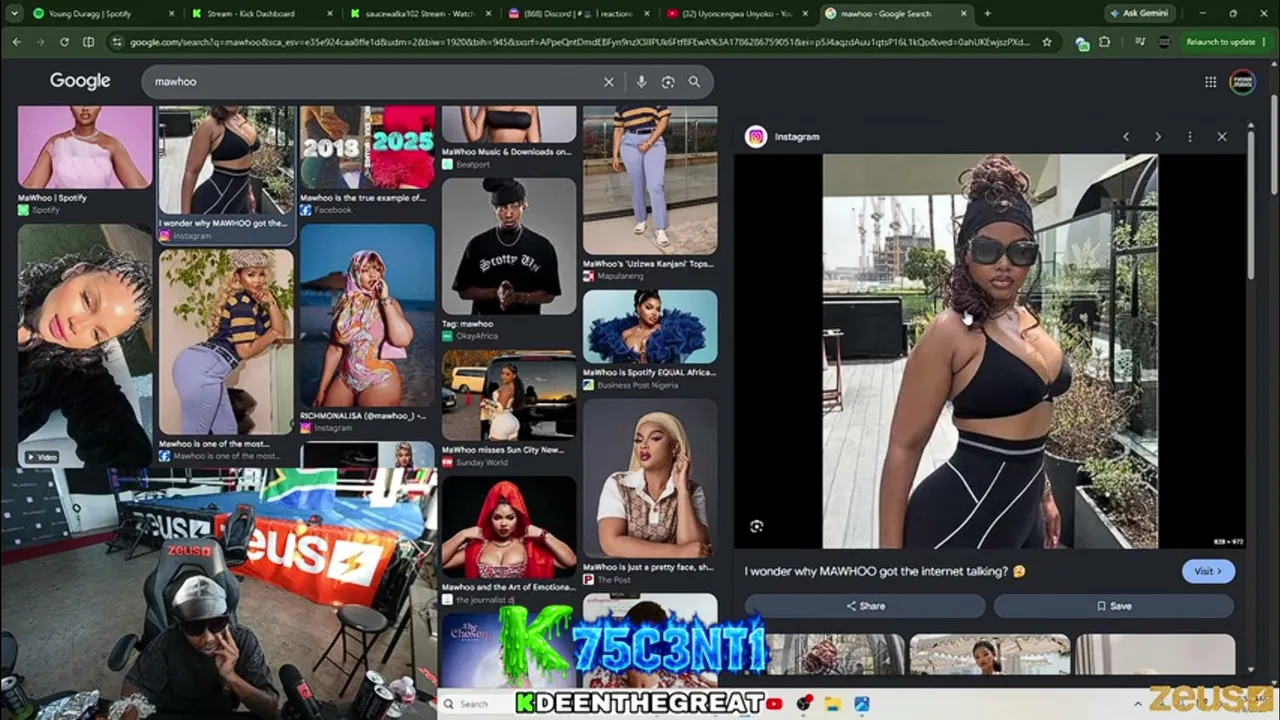The image size is (1280, 720).
Task: View site information icon in address bar
Action: click(117, 42)
